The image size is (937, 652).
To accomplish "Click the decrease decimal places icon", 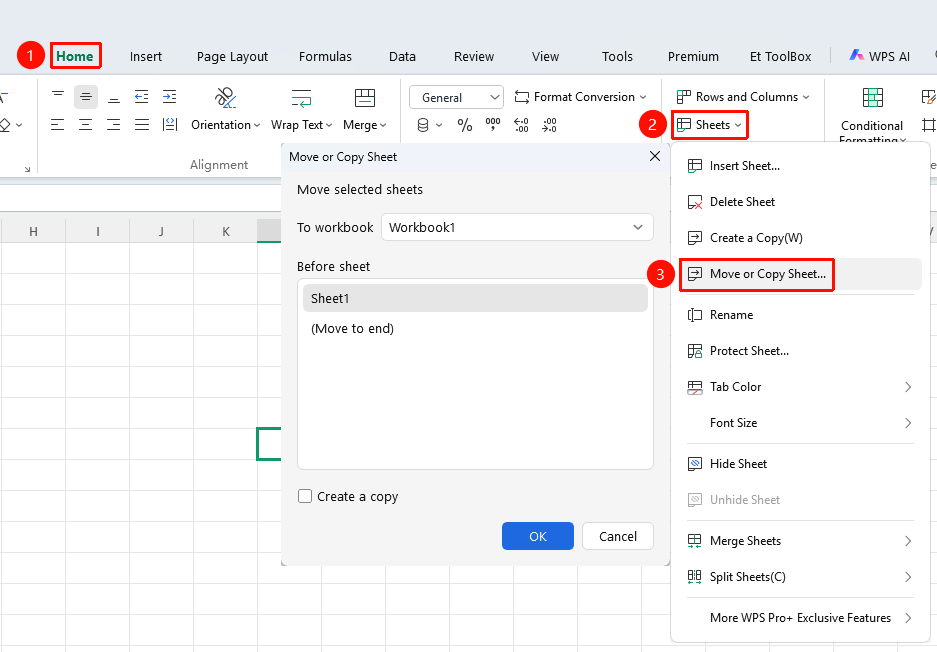I will click(x=549, y=125).
